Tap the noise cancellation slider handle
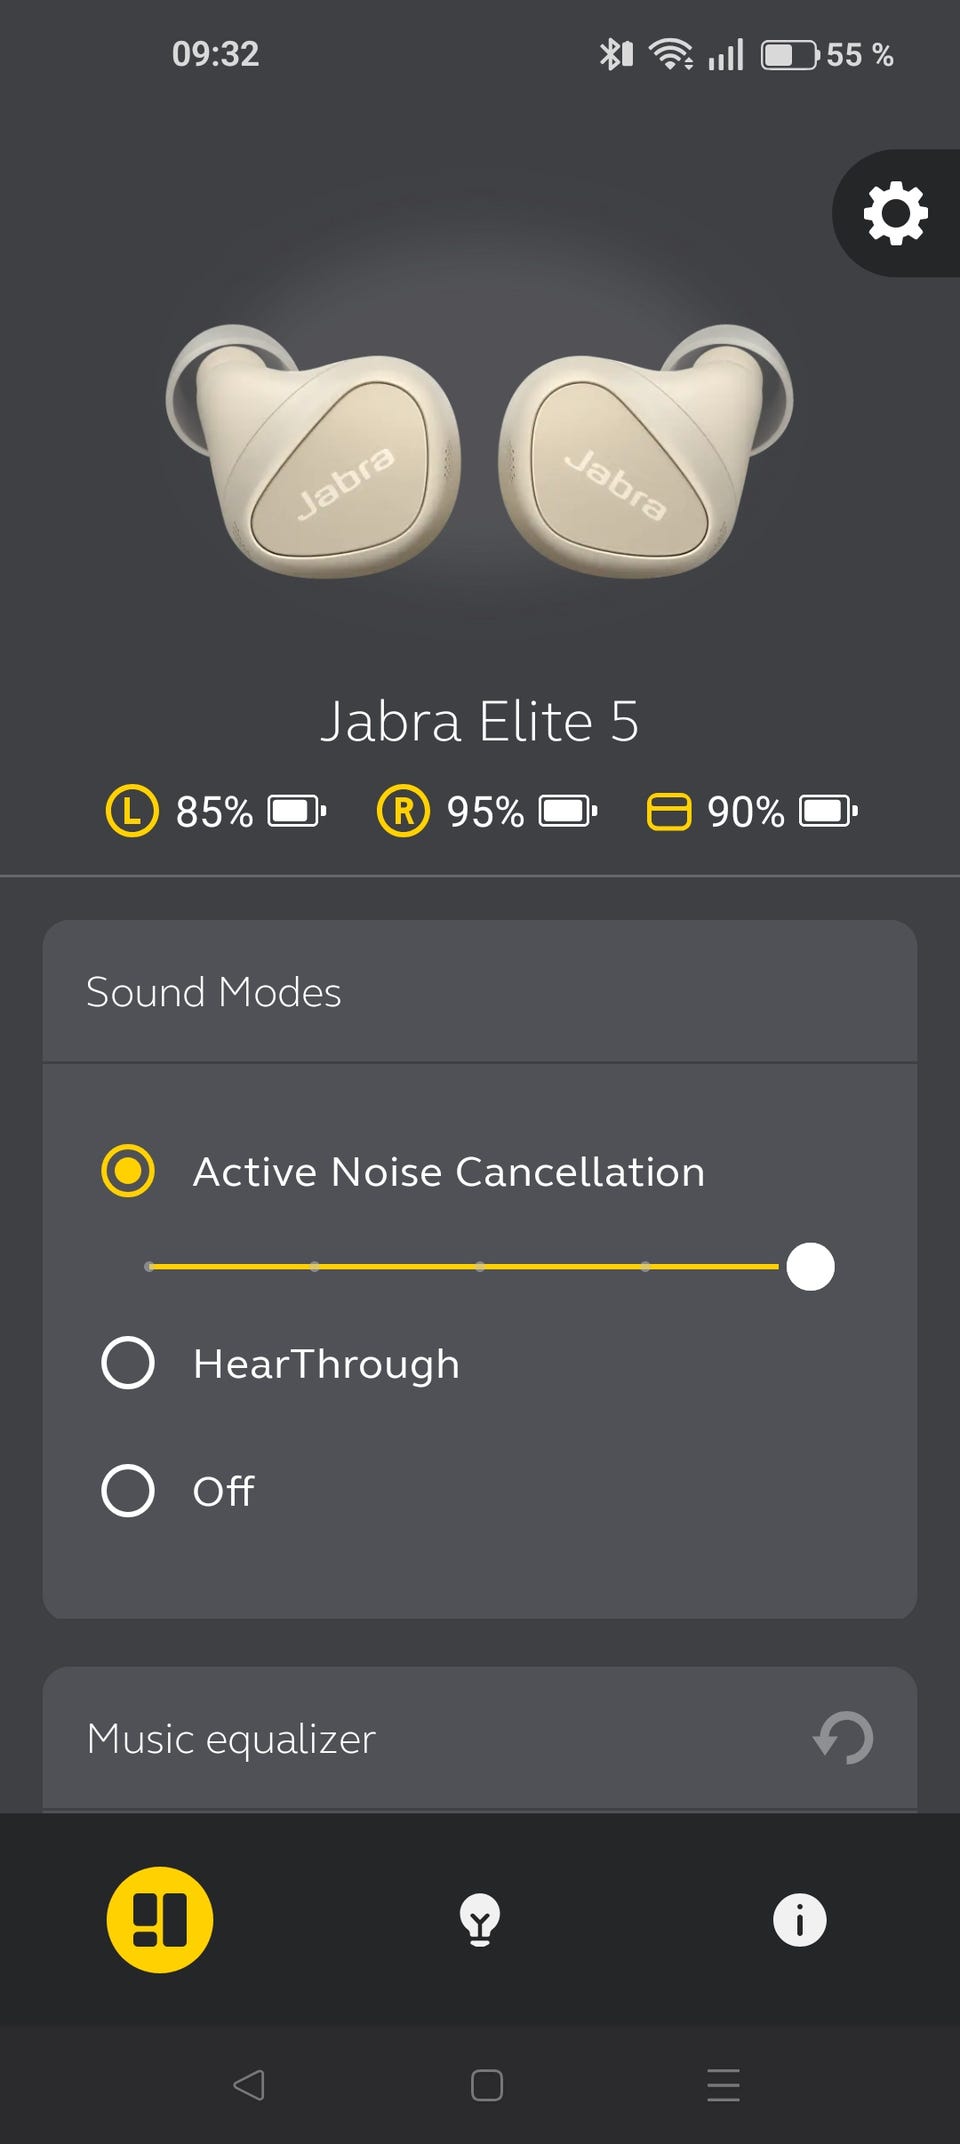Viewport: 960px width, 2144px height. tap(810, 1267)
